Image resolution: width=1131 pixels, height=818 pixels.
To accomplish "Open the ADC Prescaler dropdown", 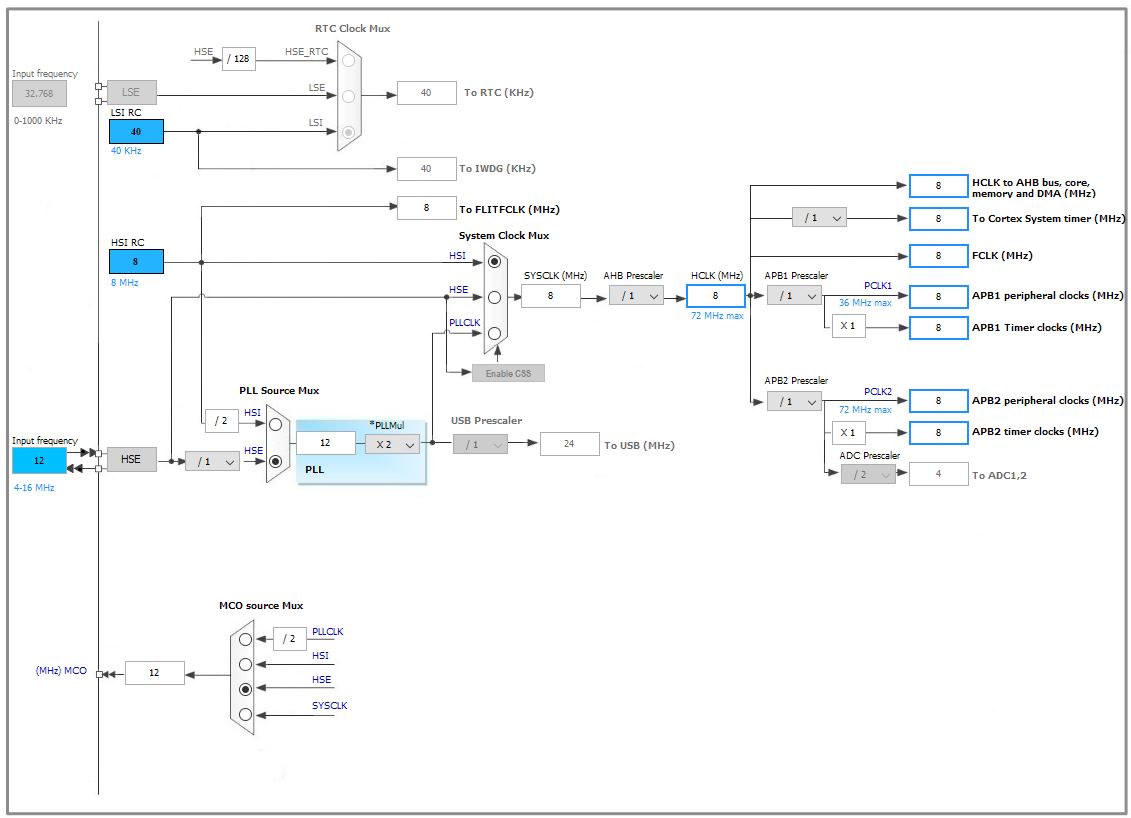I will coord(868,474).
